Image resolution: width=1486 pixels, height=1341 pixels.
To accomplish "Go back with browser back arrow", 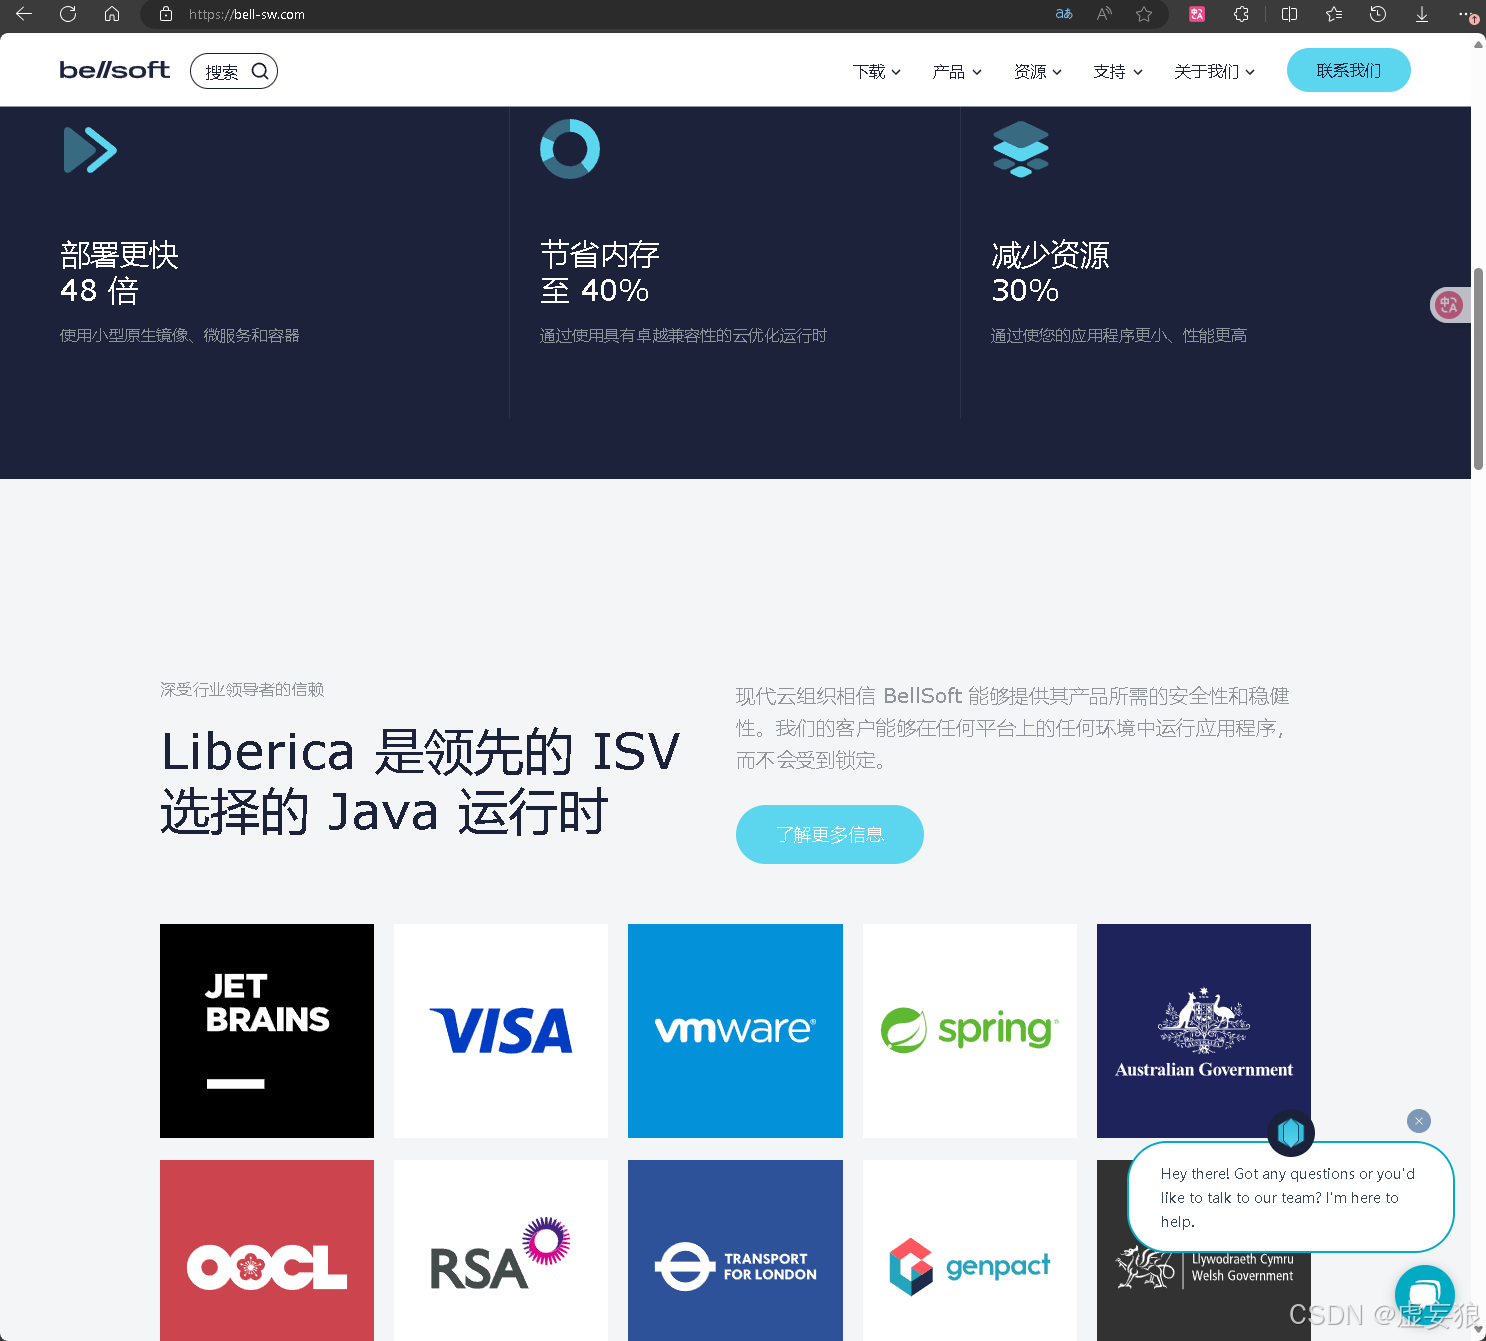I will click(24, 14).
